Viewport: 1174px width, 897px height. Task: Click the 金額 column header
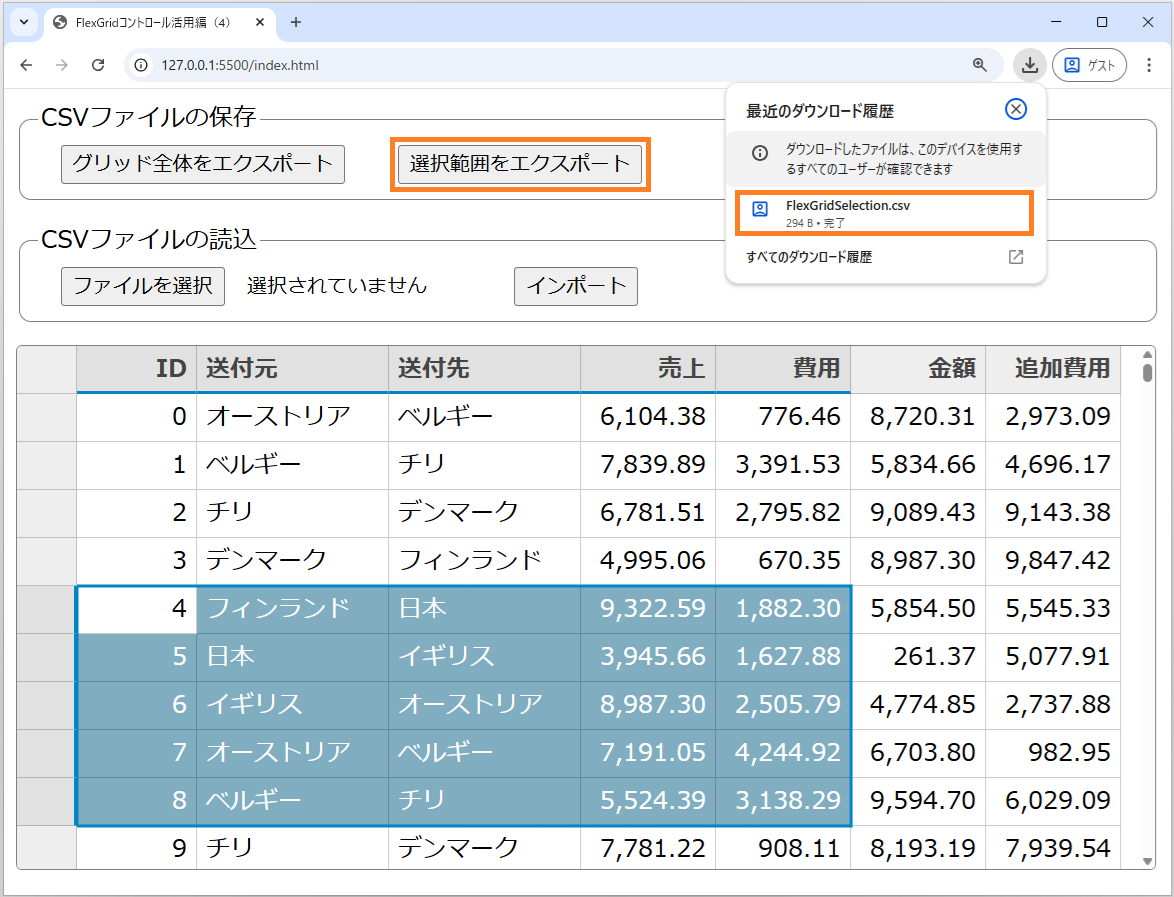coord(918,368)
